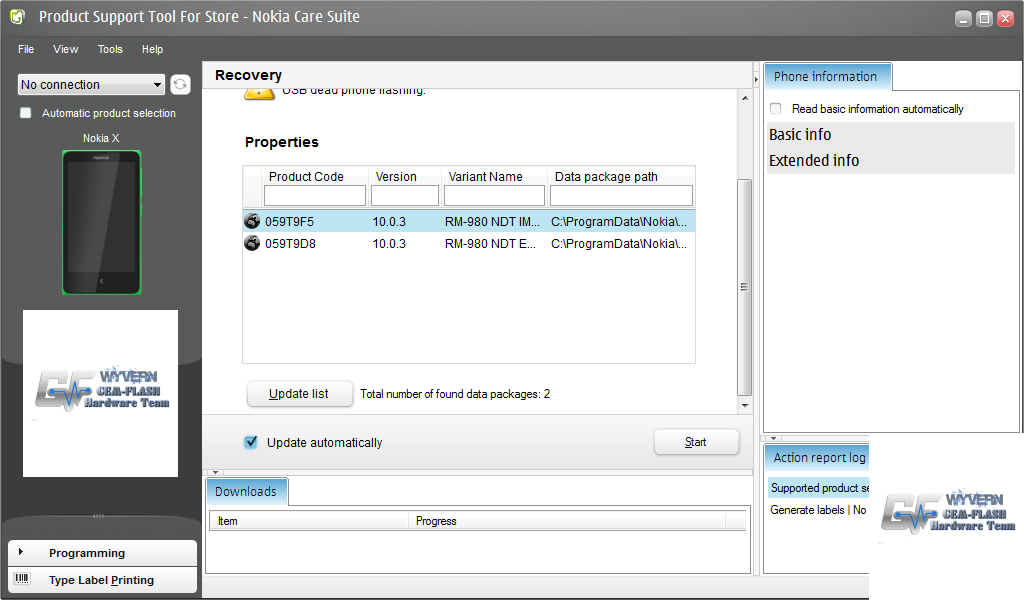Screen dimensions: 1024x600
Task: Minimize the Nokia Care Suite window
Action: tap(963, 18)
